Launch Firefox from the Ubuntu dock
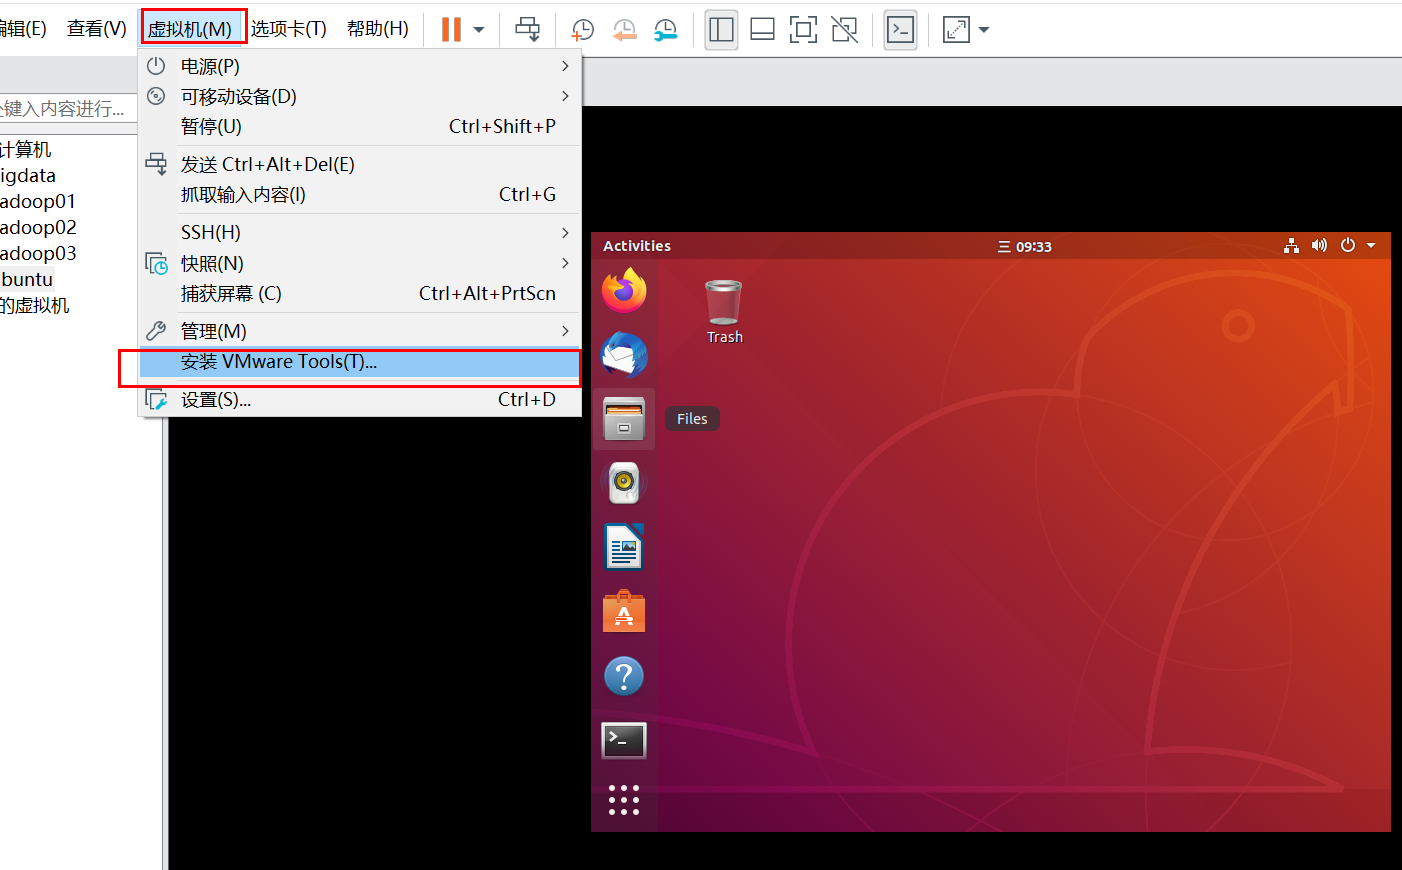The image size is (1402, 870). click(624, 290)
